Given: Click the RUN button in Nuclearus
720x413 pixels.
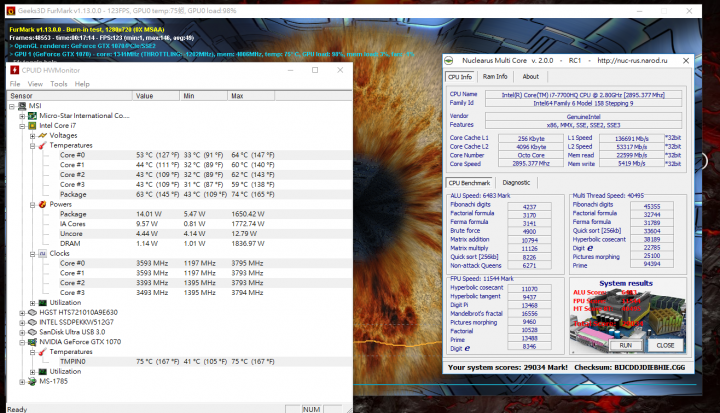Looking at the screenshot, I should click(x=625, y=345).
